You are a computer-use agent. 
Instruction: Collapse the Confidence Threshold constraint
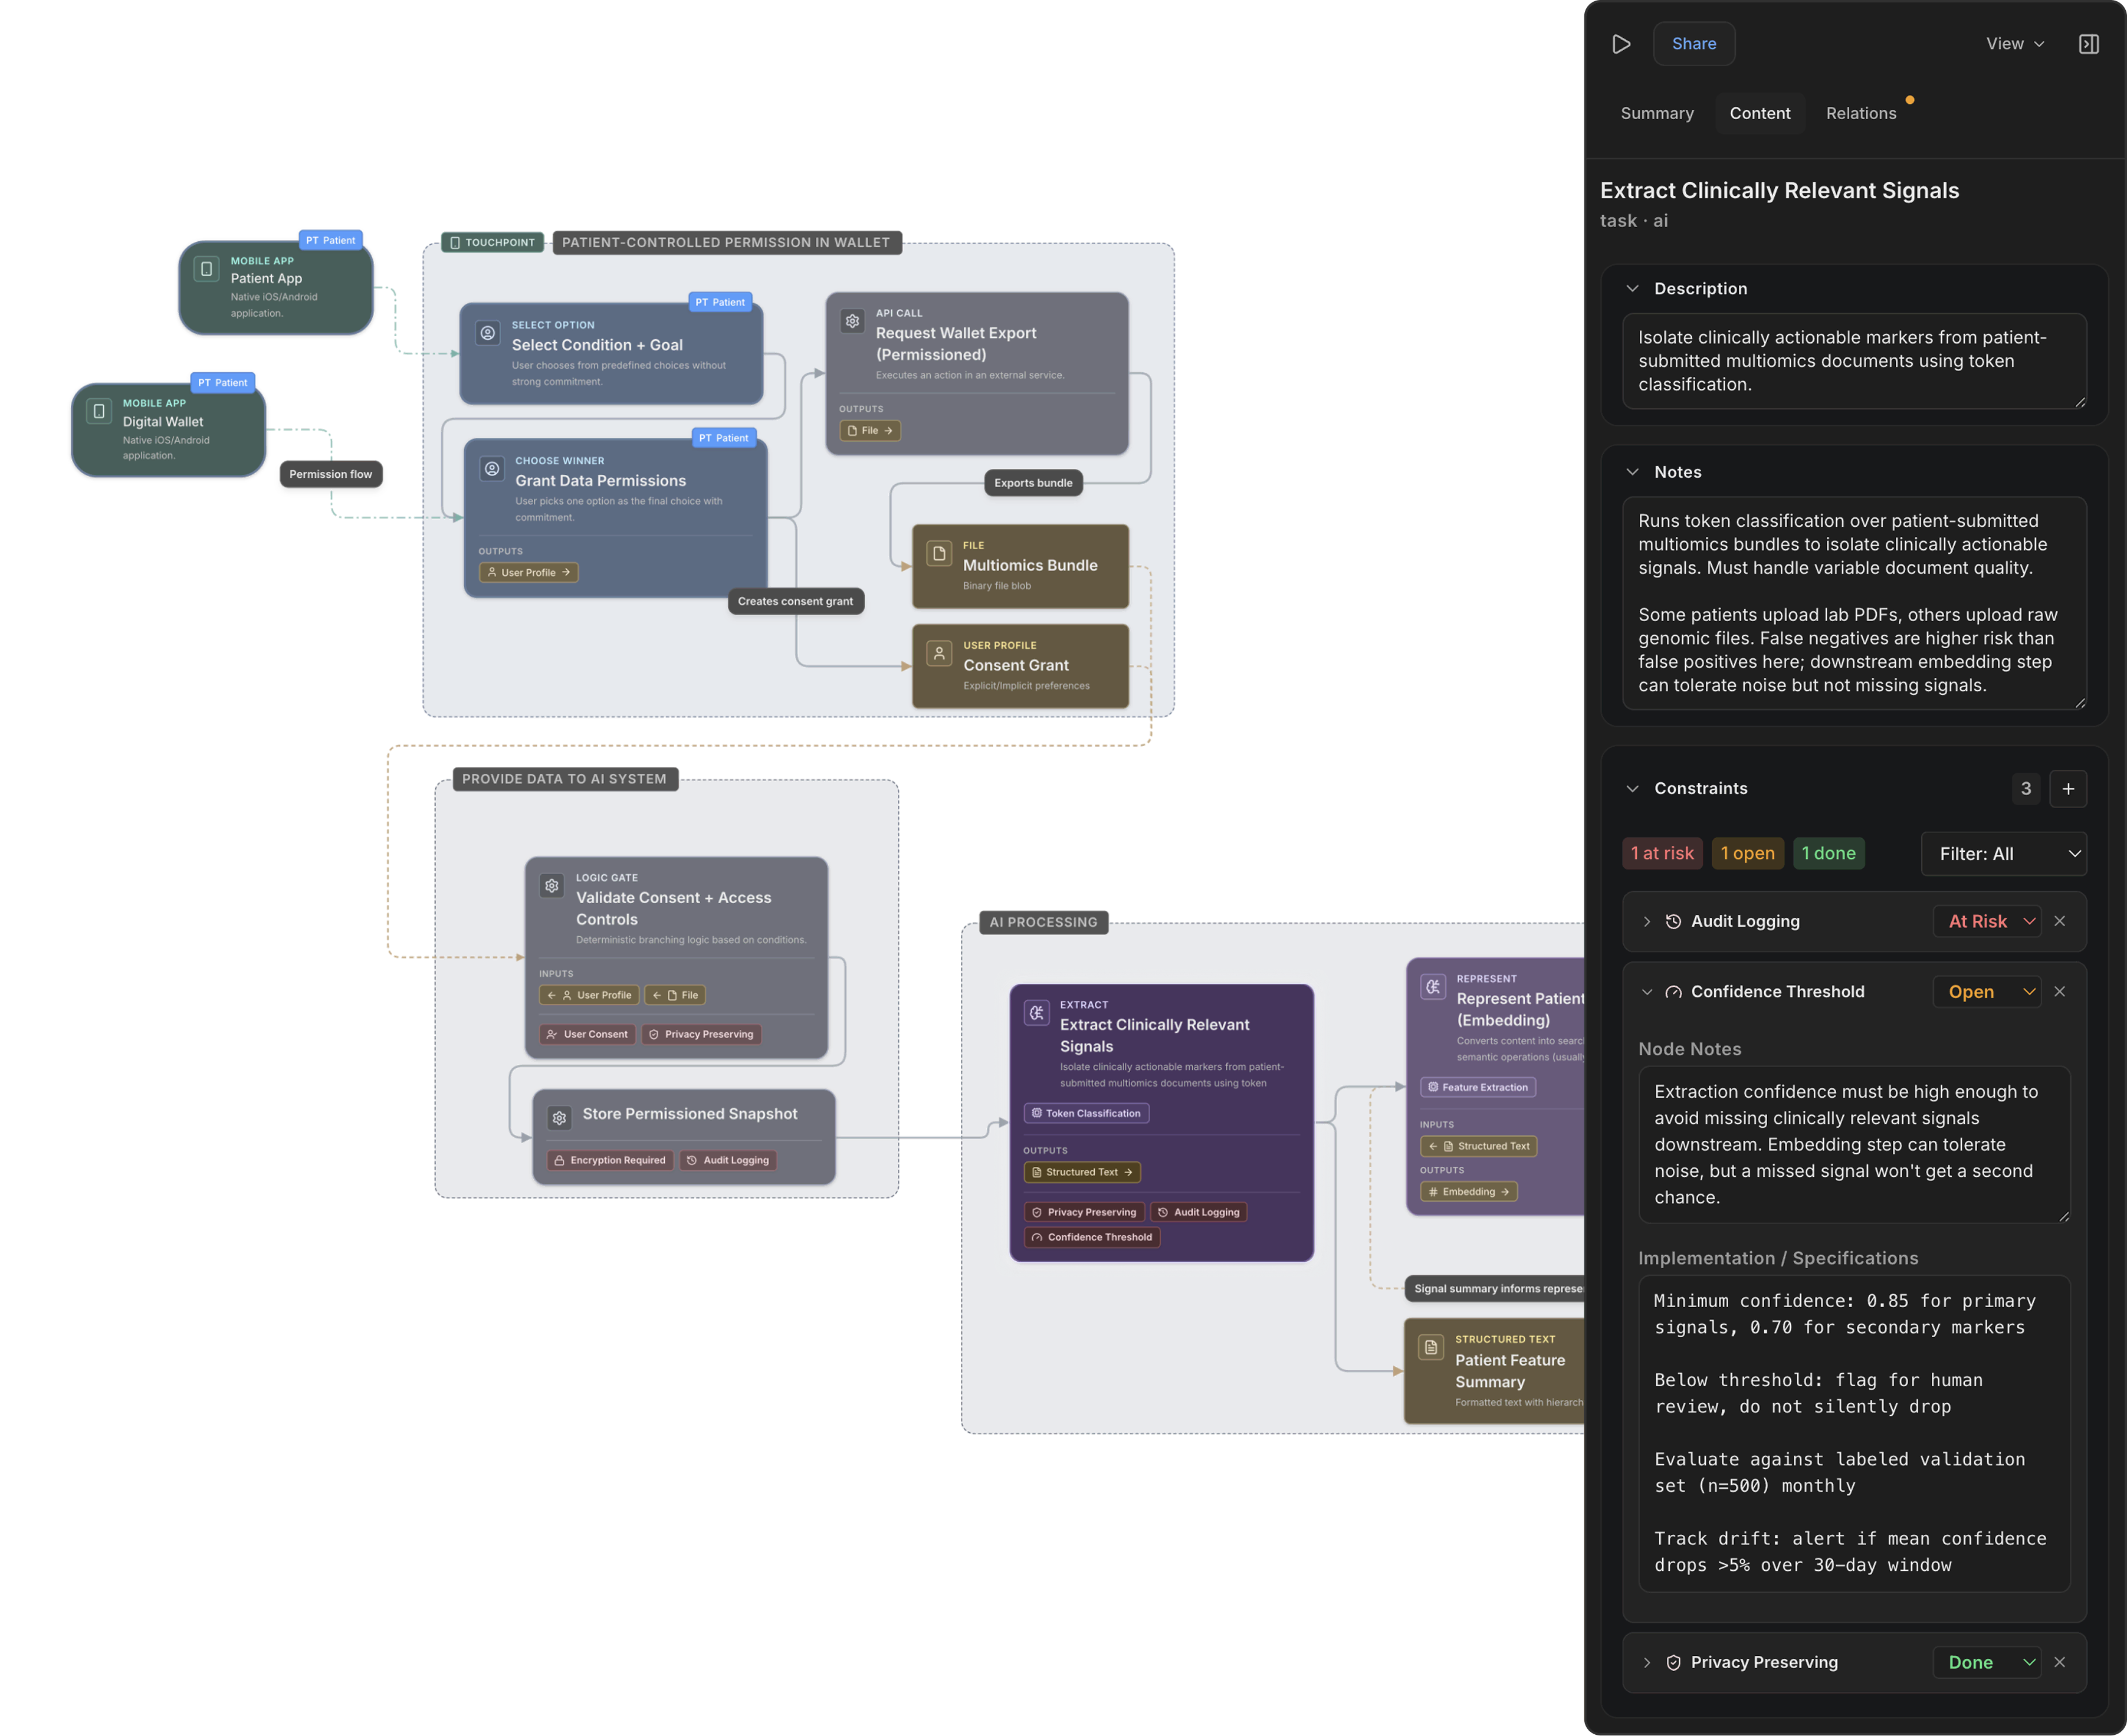[x=1646, y=992]
